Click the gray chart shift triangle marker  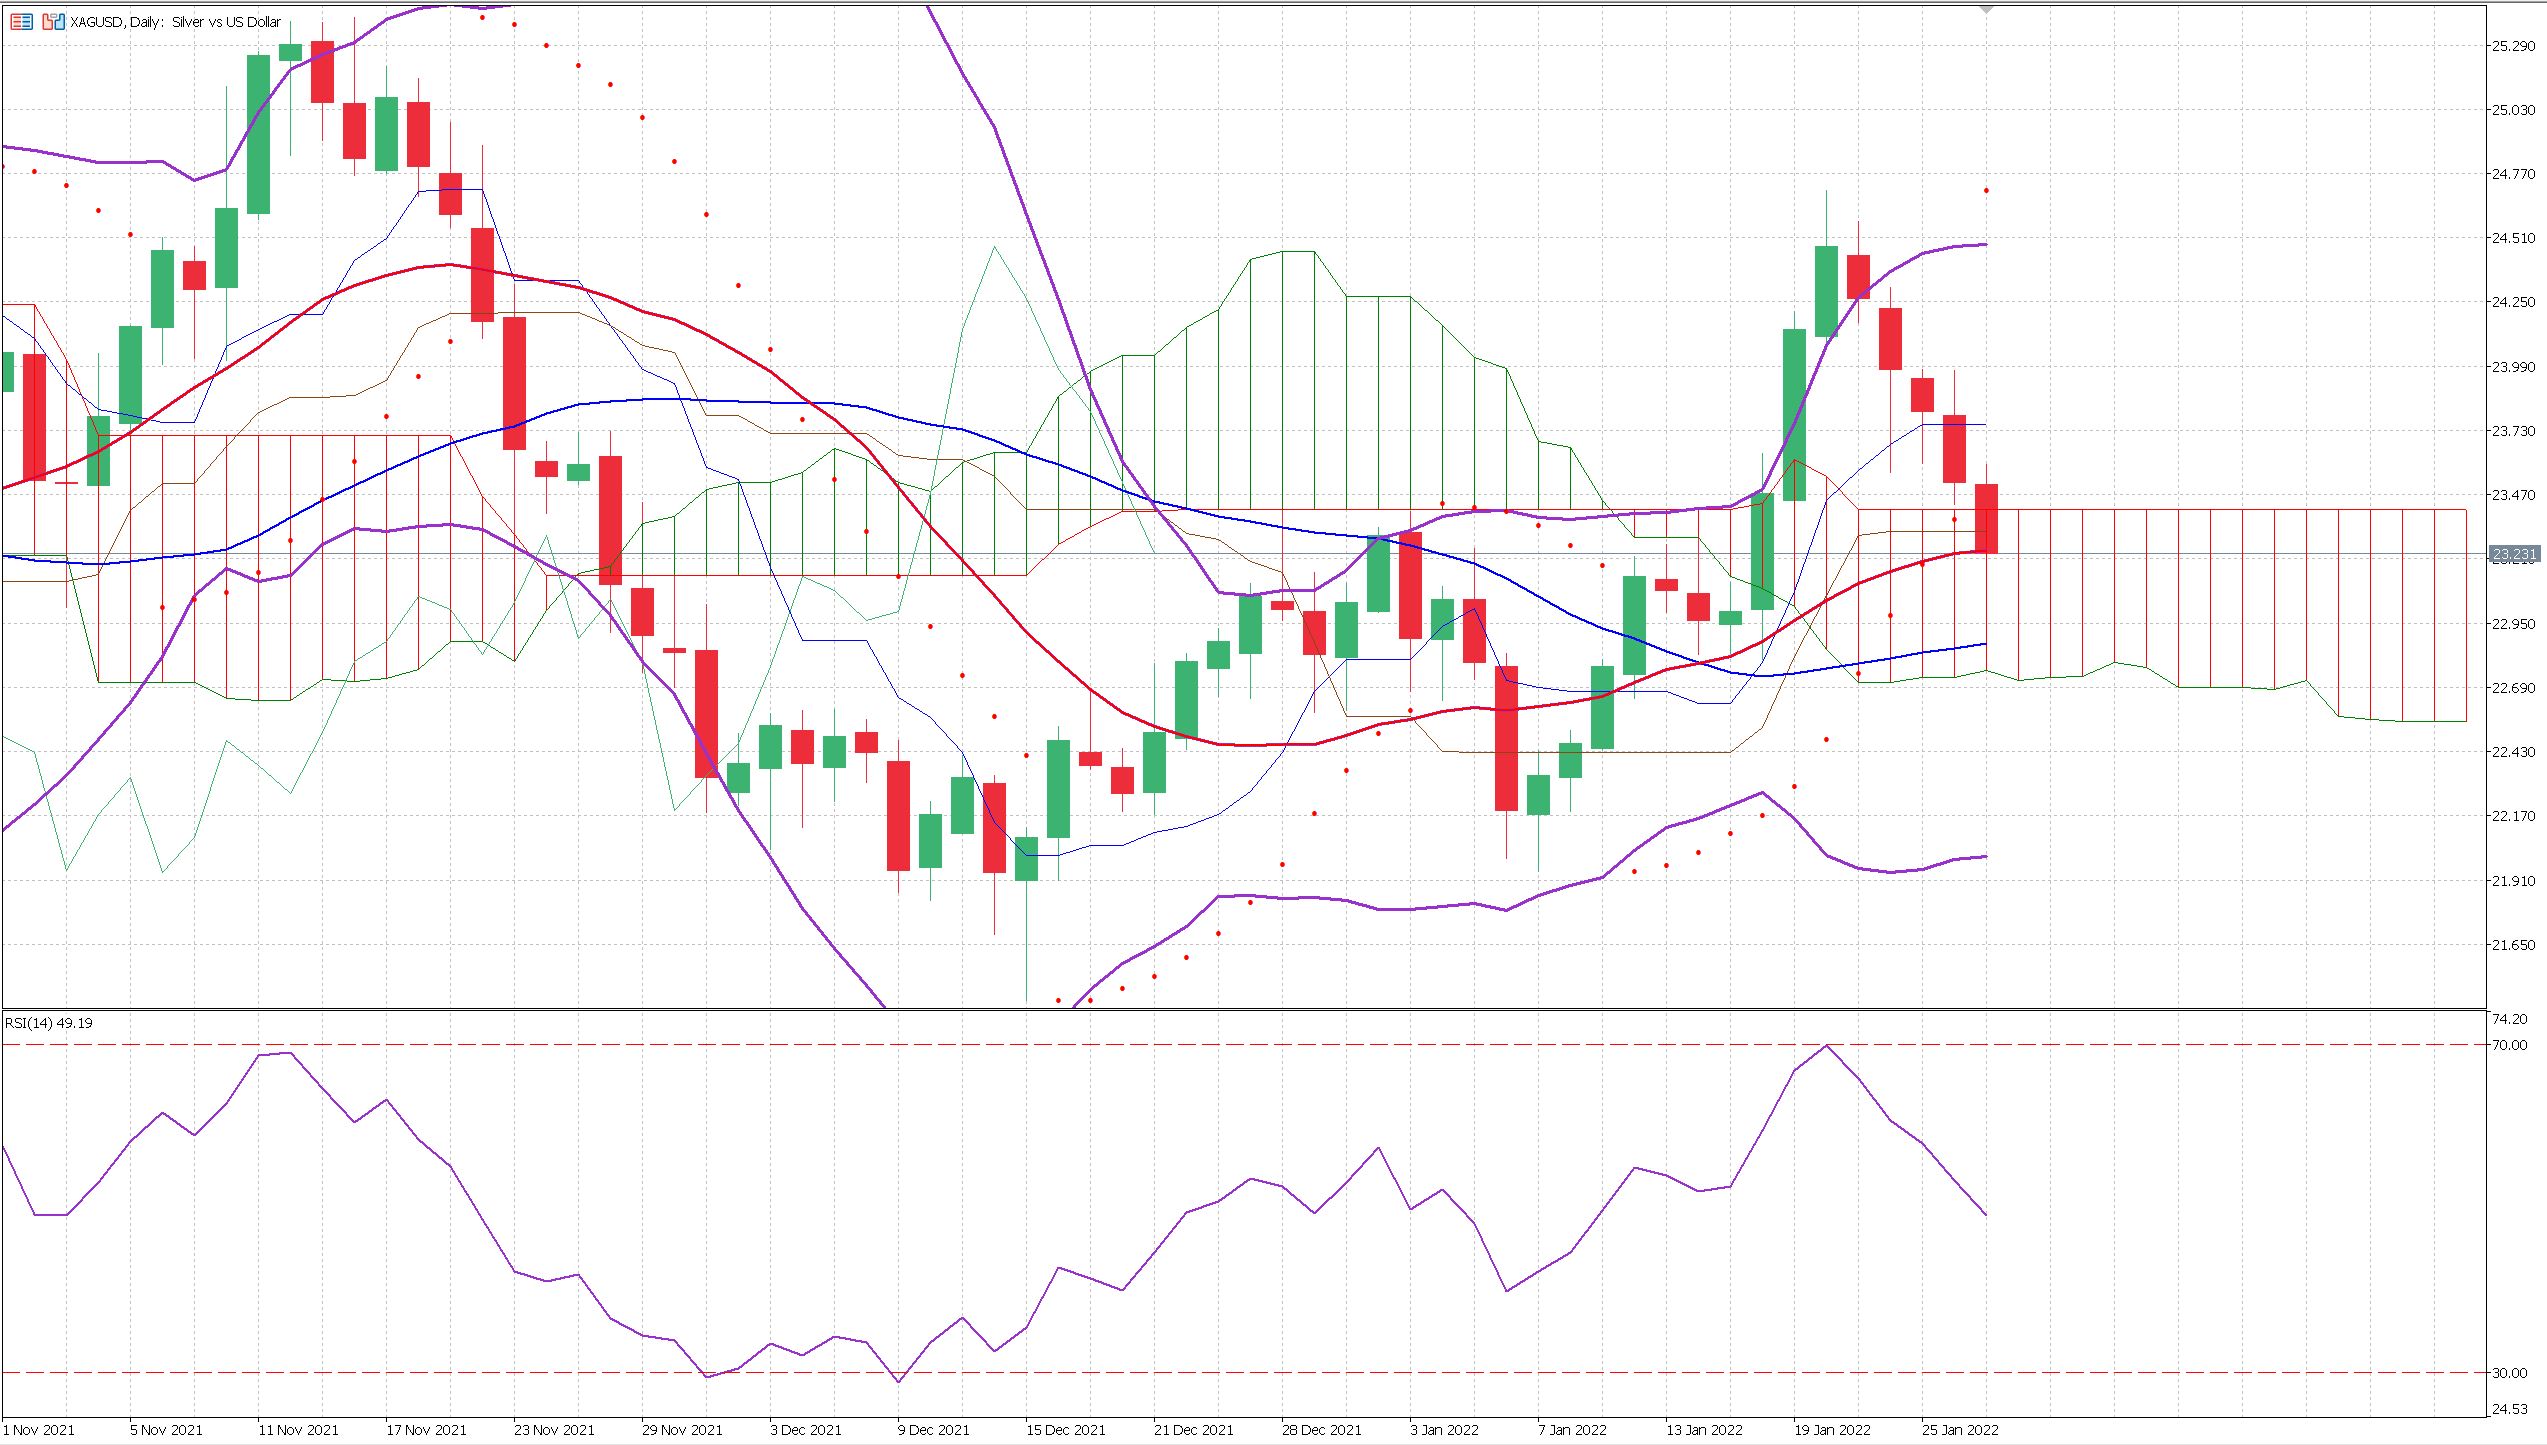click(x=1986, y=9)
